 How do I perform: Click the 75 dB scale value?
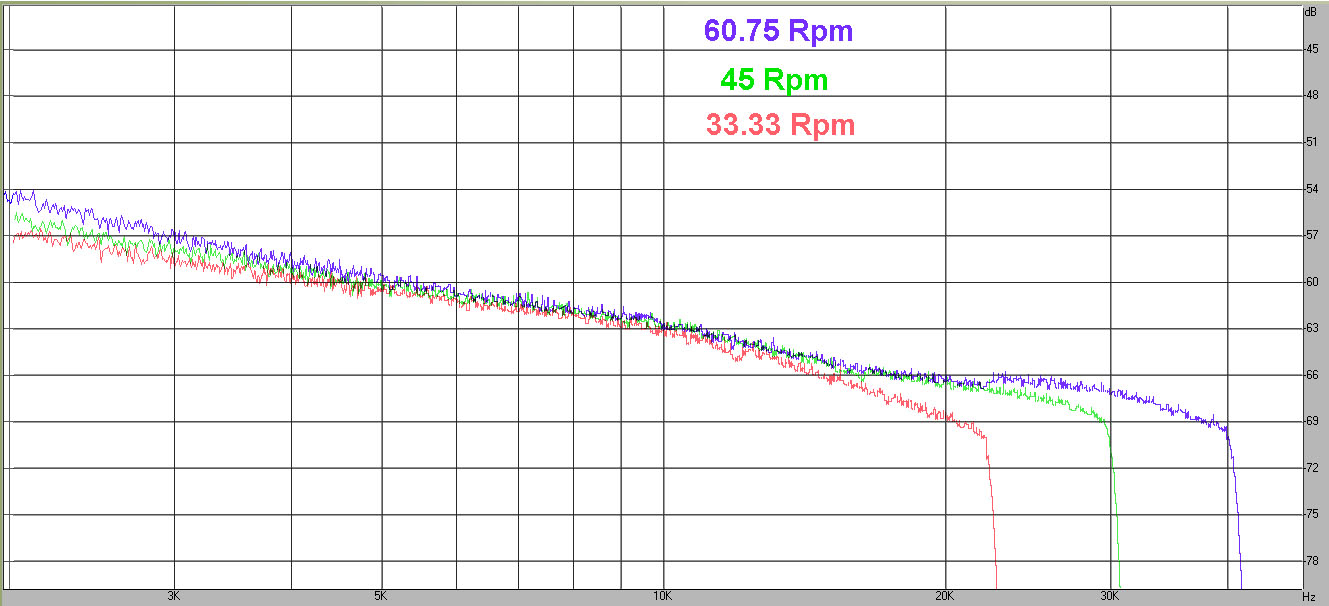coord(1310,515)
